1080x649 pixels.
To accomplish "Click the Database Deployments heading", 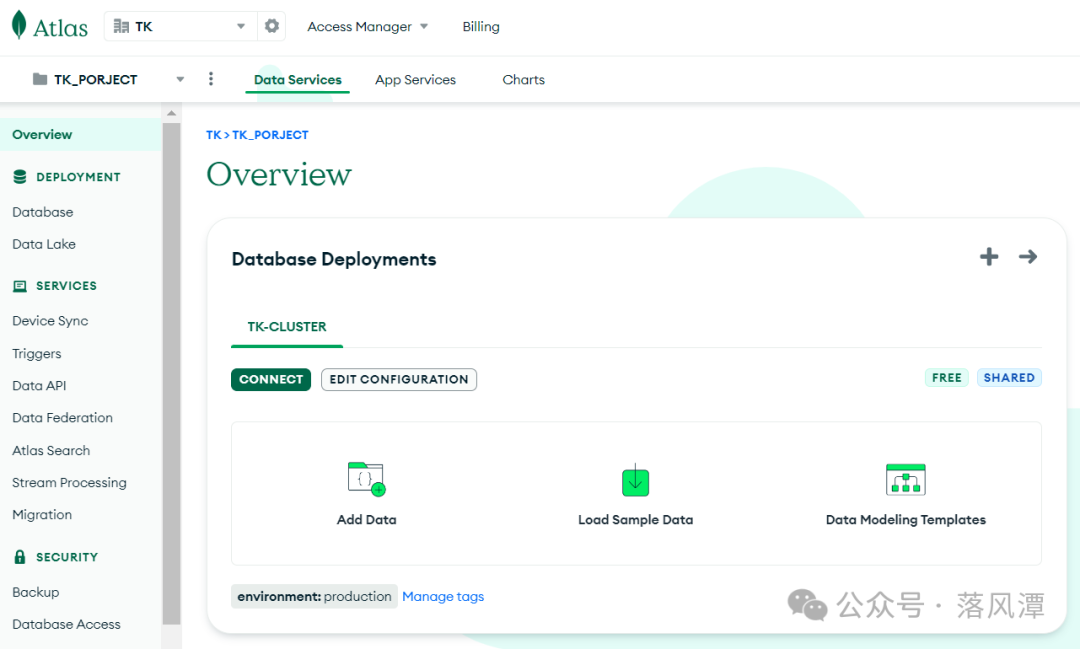I will click(334, 259).
